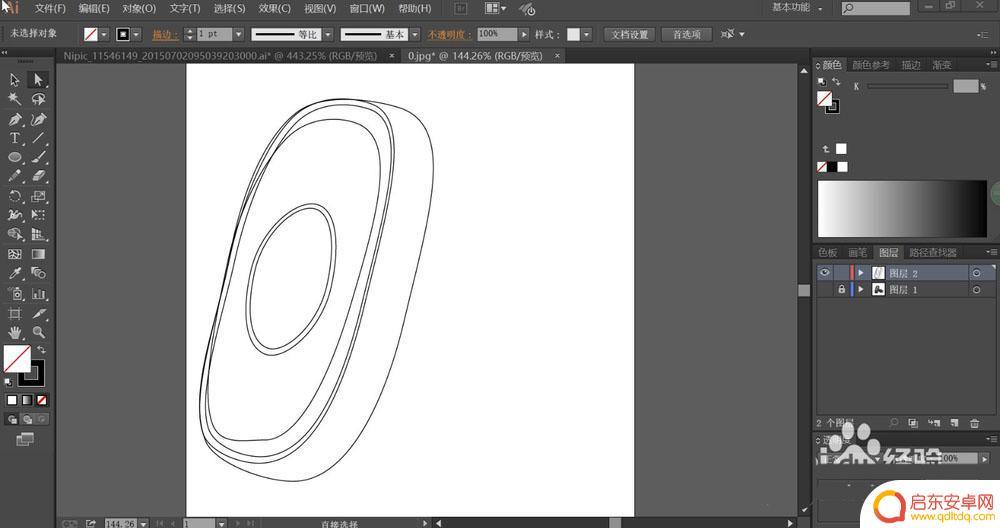Toggle the lock on 图层 1
The height and width of the screenshot is (528, 1000).
coord(841,290)
